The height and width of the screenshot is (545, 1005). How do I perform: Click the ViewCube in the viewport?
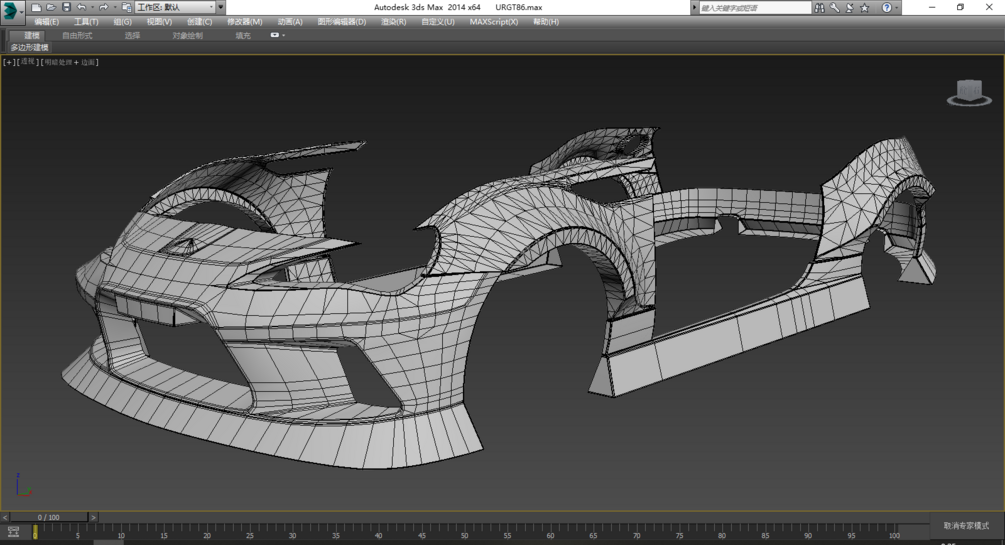click(x=968, y=92)
